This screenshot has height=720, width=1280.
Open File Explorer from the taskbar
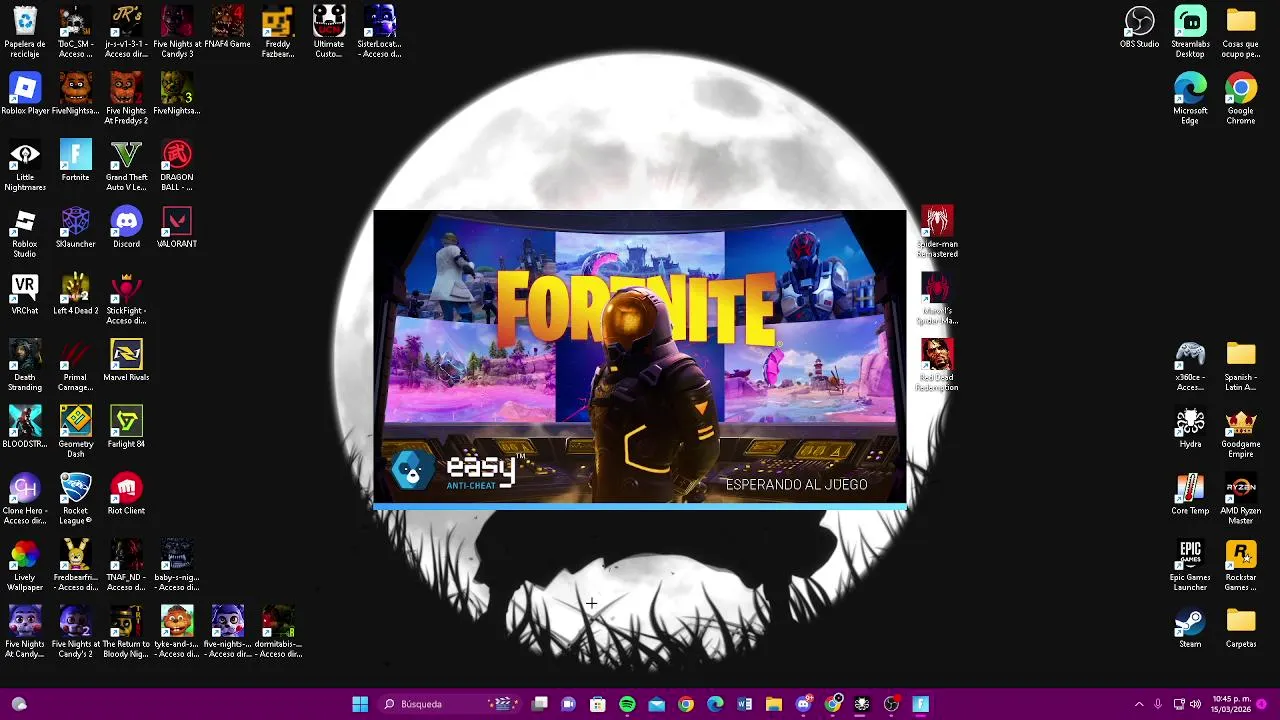coord(773,704)
